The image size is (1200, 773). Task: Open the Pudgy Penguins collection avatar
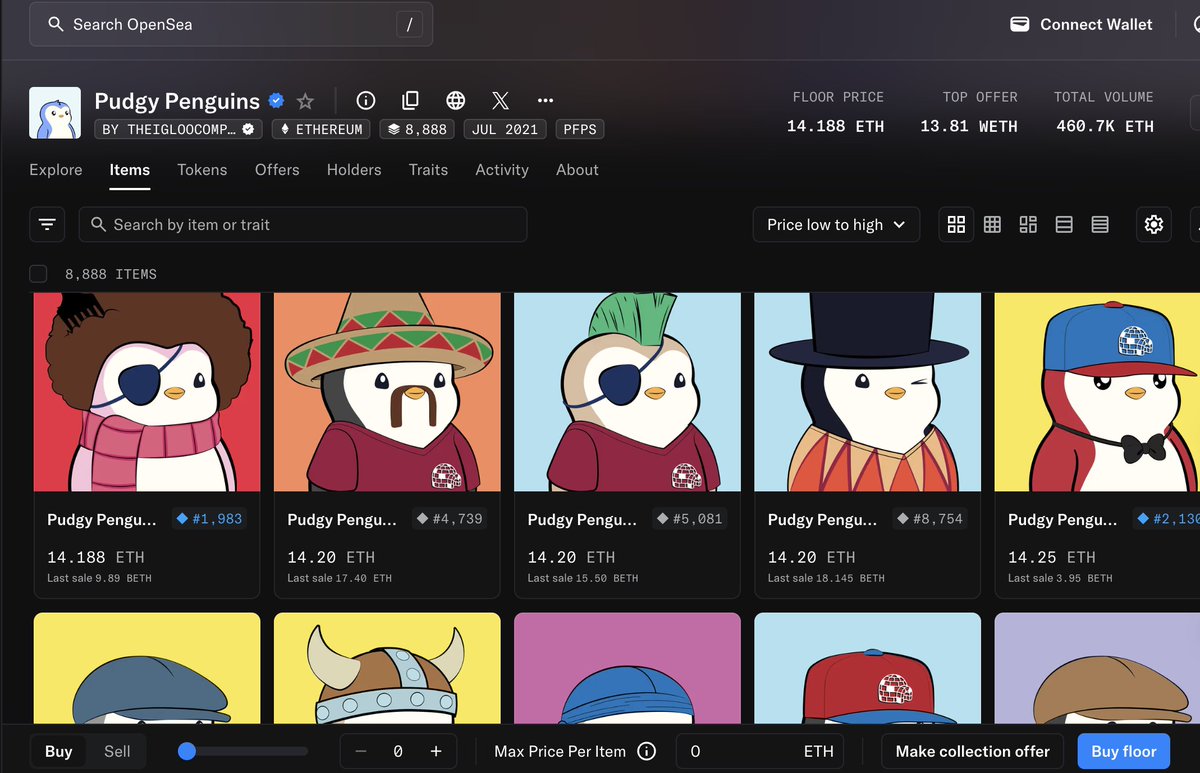pyautogui.click(x=55, y=112)
